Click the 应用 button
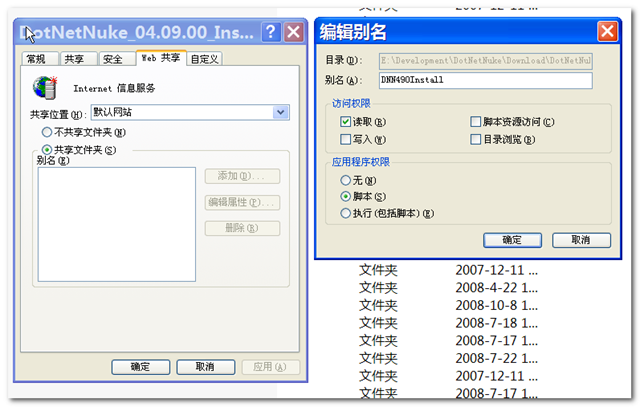The height and width of the screenshot is (407, 640). click(270, 367)
